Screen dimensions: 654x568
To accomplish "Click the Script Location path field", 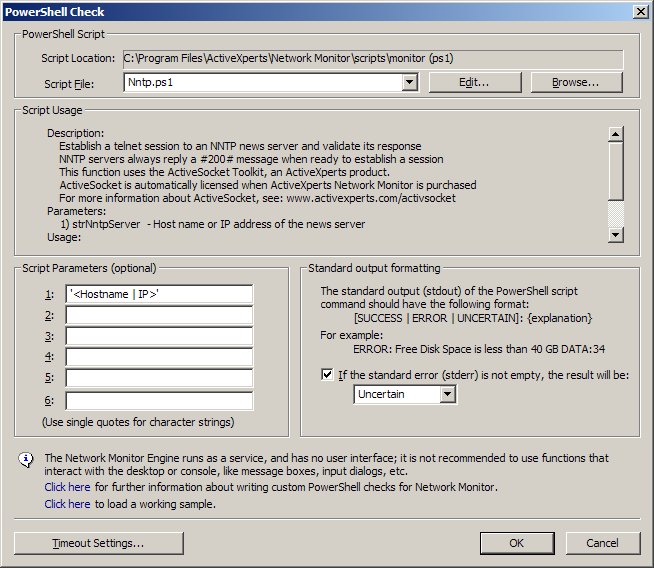I will [373, 59].
